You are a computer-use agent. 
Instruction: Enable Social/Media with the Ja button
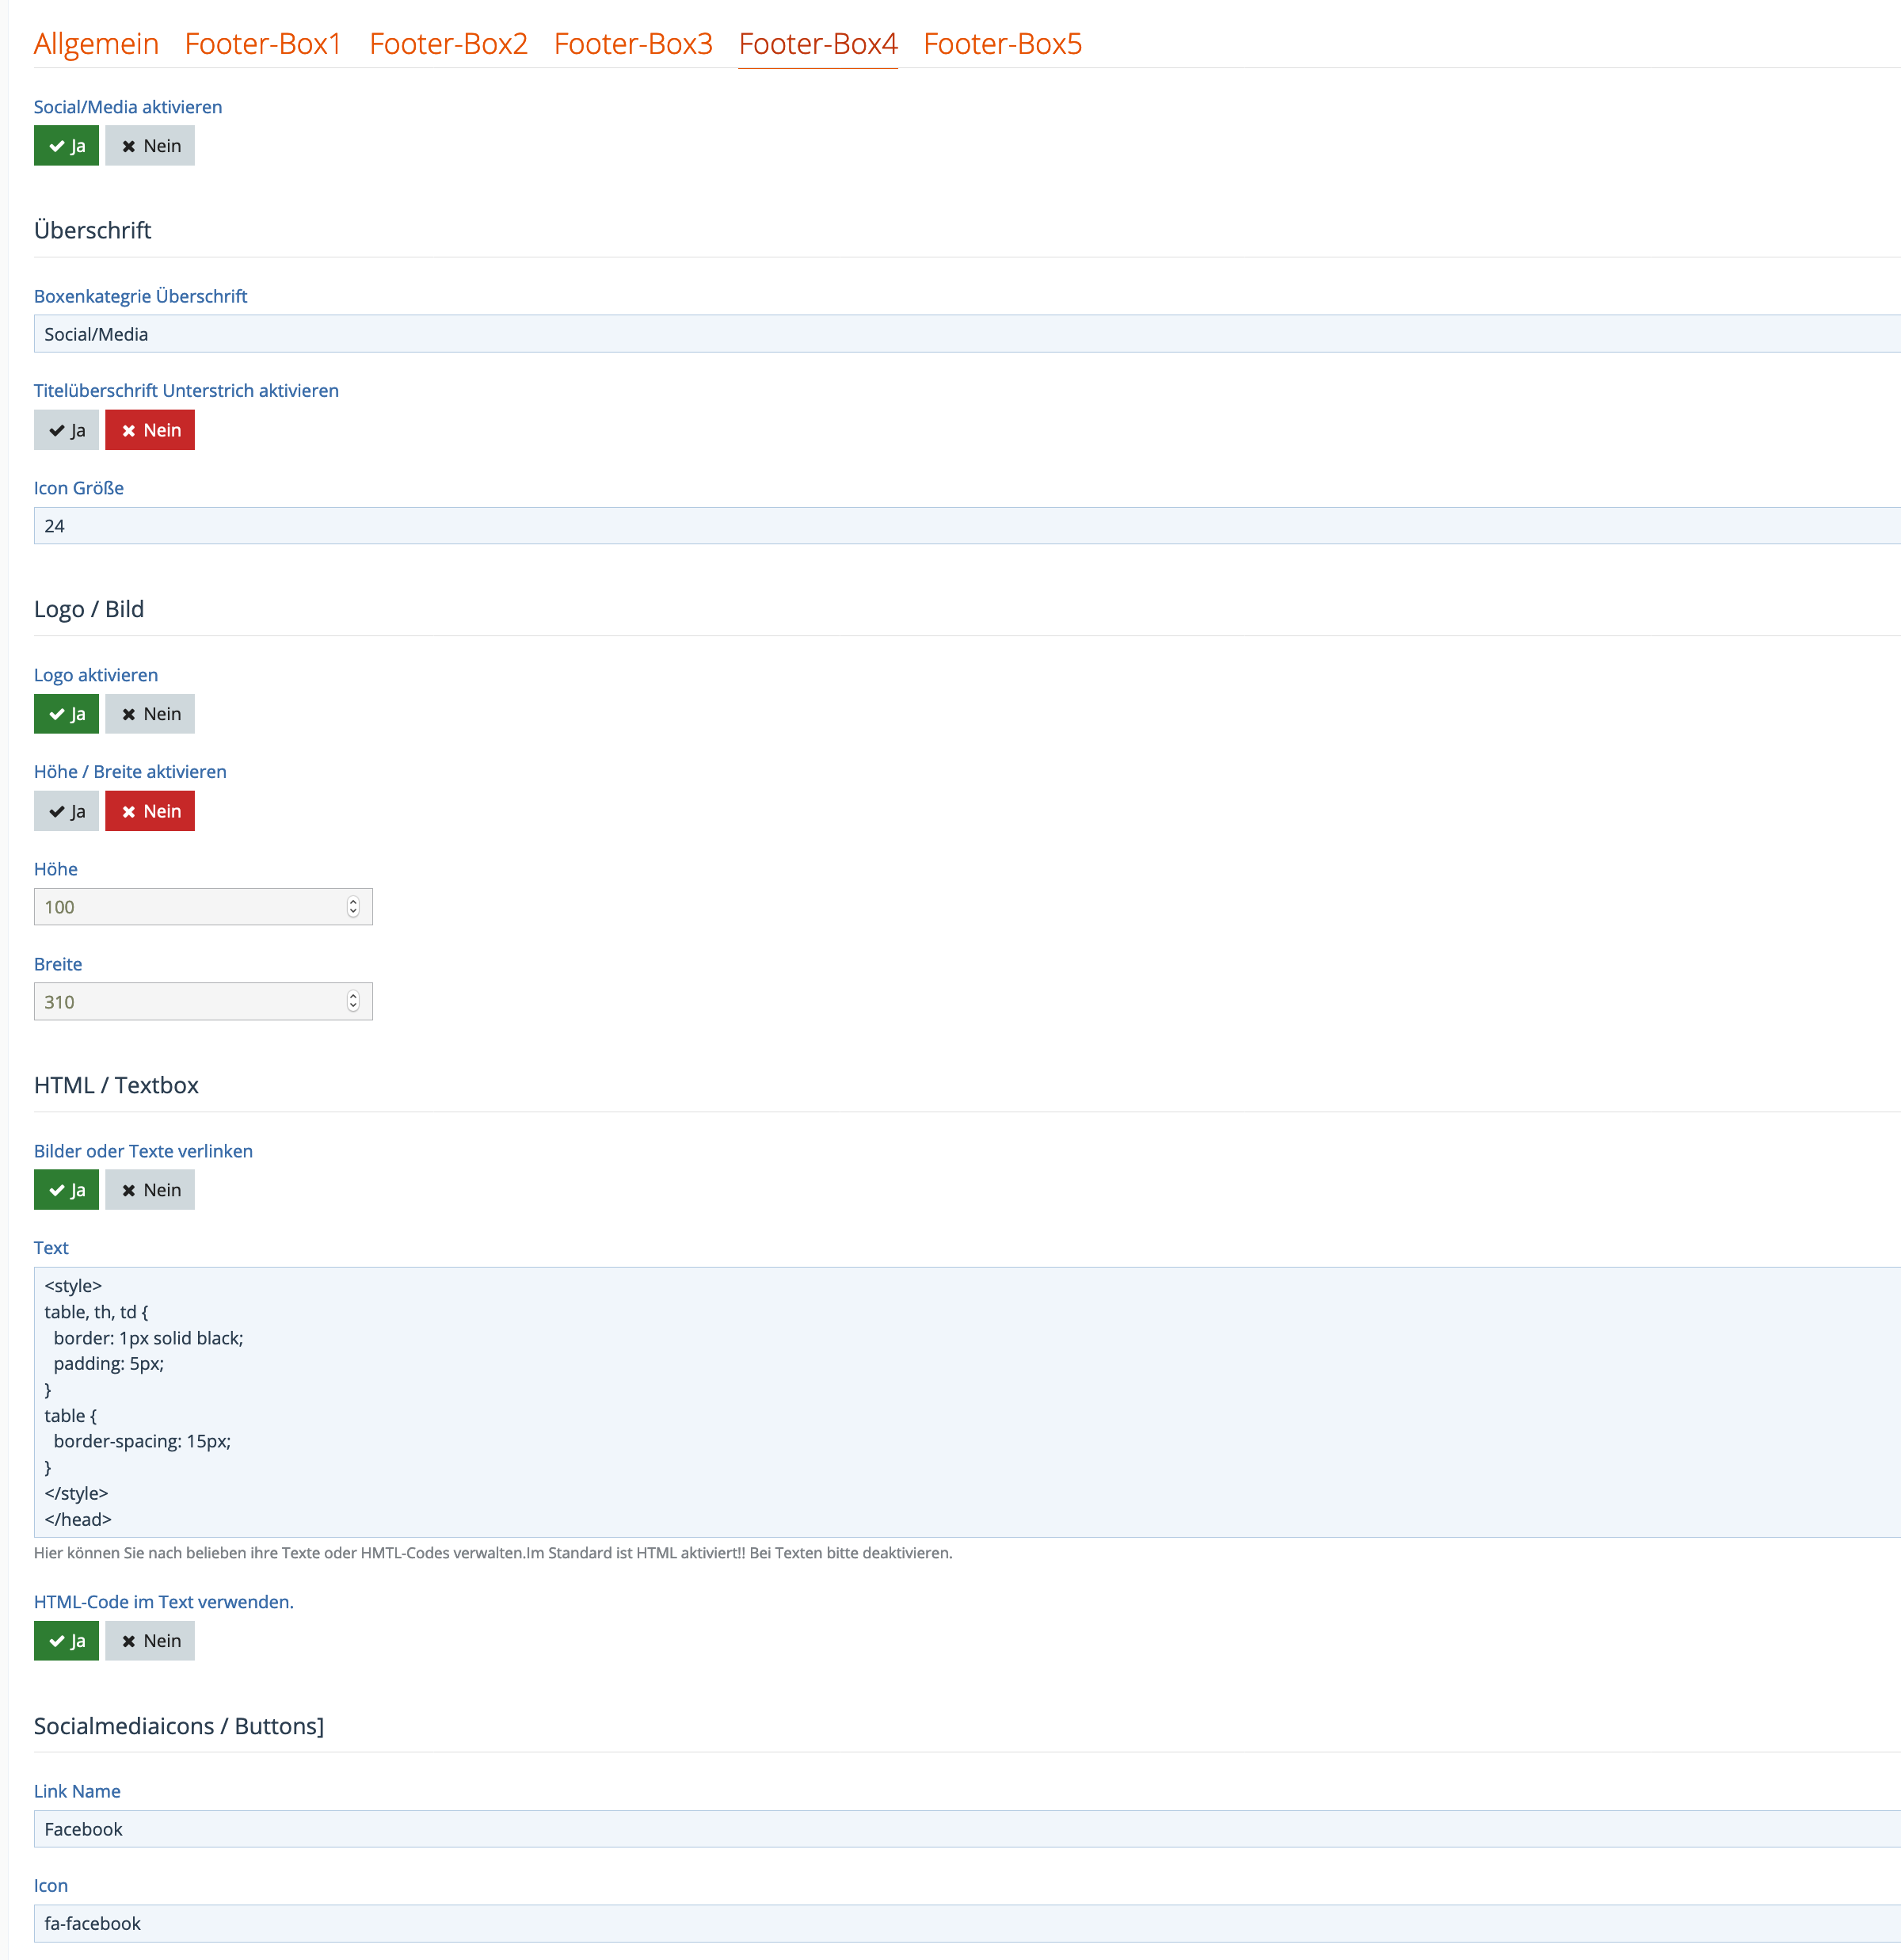[66, 146]
